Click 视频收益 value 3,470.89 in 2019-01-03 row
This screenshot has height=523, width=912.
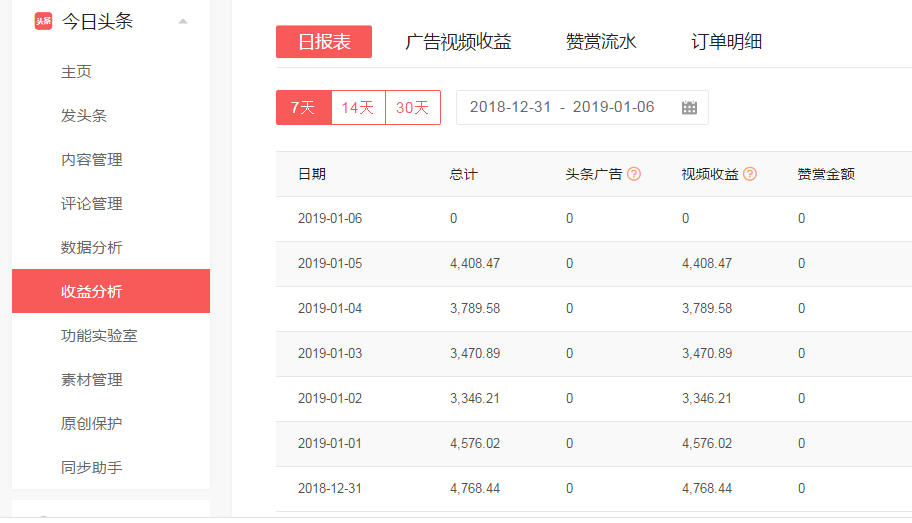click(707, 353)
